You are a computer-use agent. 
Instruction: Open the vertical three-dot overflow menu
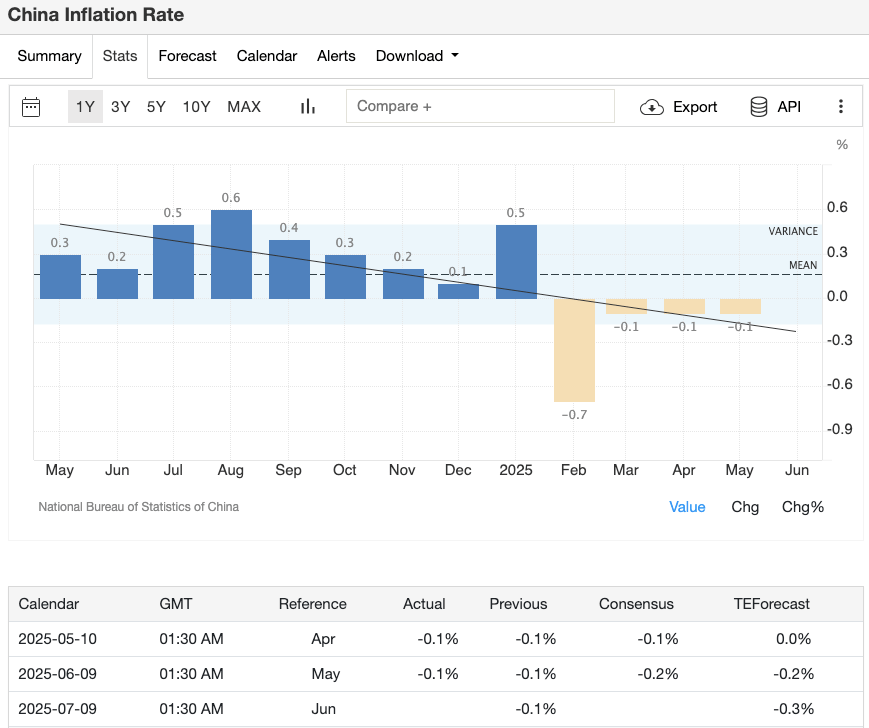tap(841, 106)
